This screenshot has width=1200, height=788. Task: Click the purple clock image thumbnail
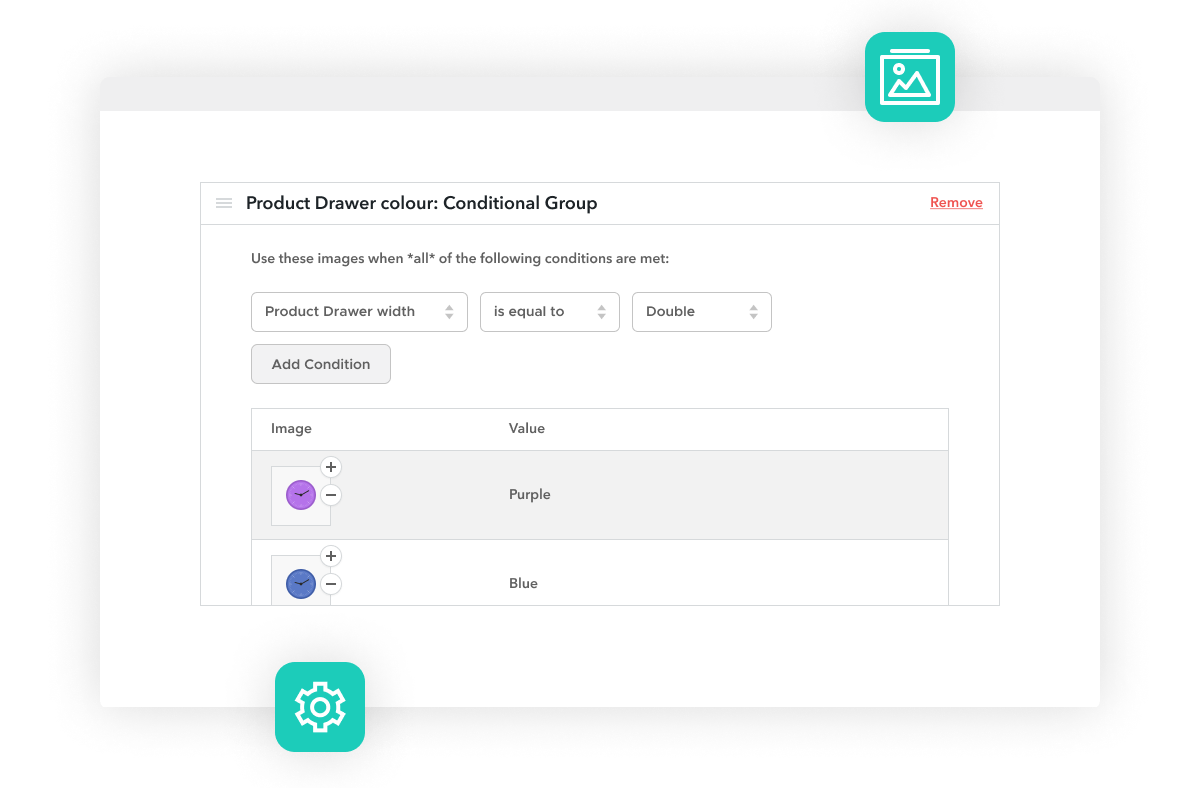click(300, 494)
